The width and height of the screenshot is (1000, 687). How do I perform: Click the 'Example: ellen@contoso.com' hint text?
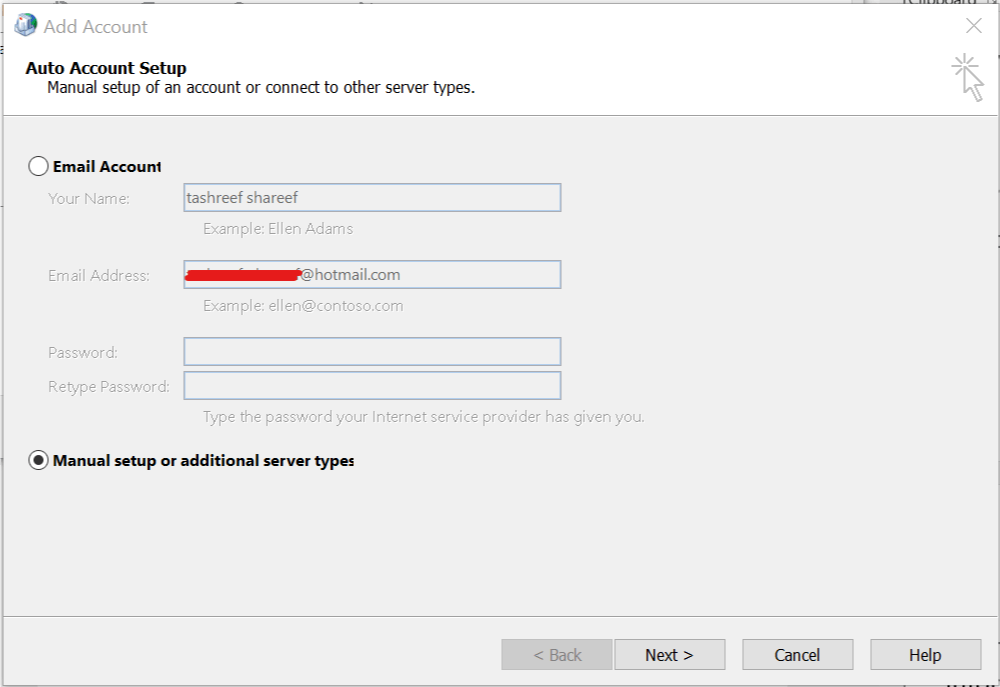(303, 306)
